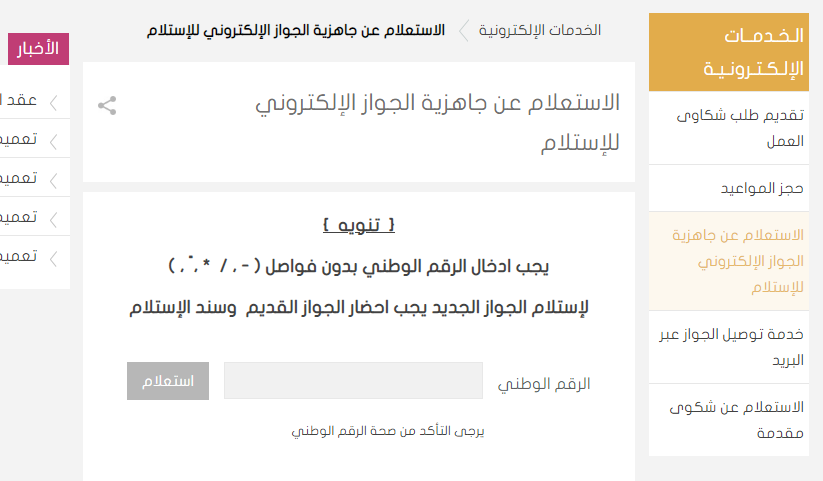
Task: Click the chevron next to the عقد news item
Action: pos(52,100)
